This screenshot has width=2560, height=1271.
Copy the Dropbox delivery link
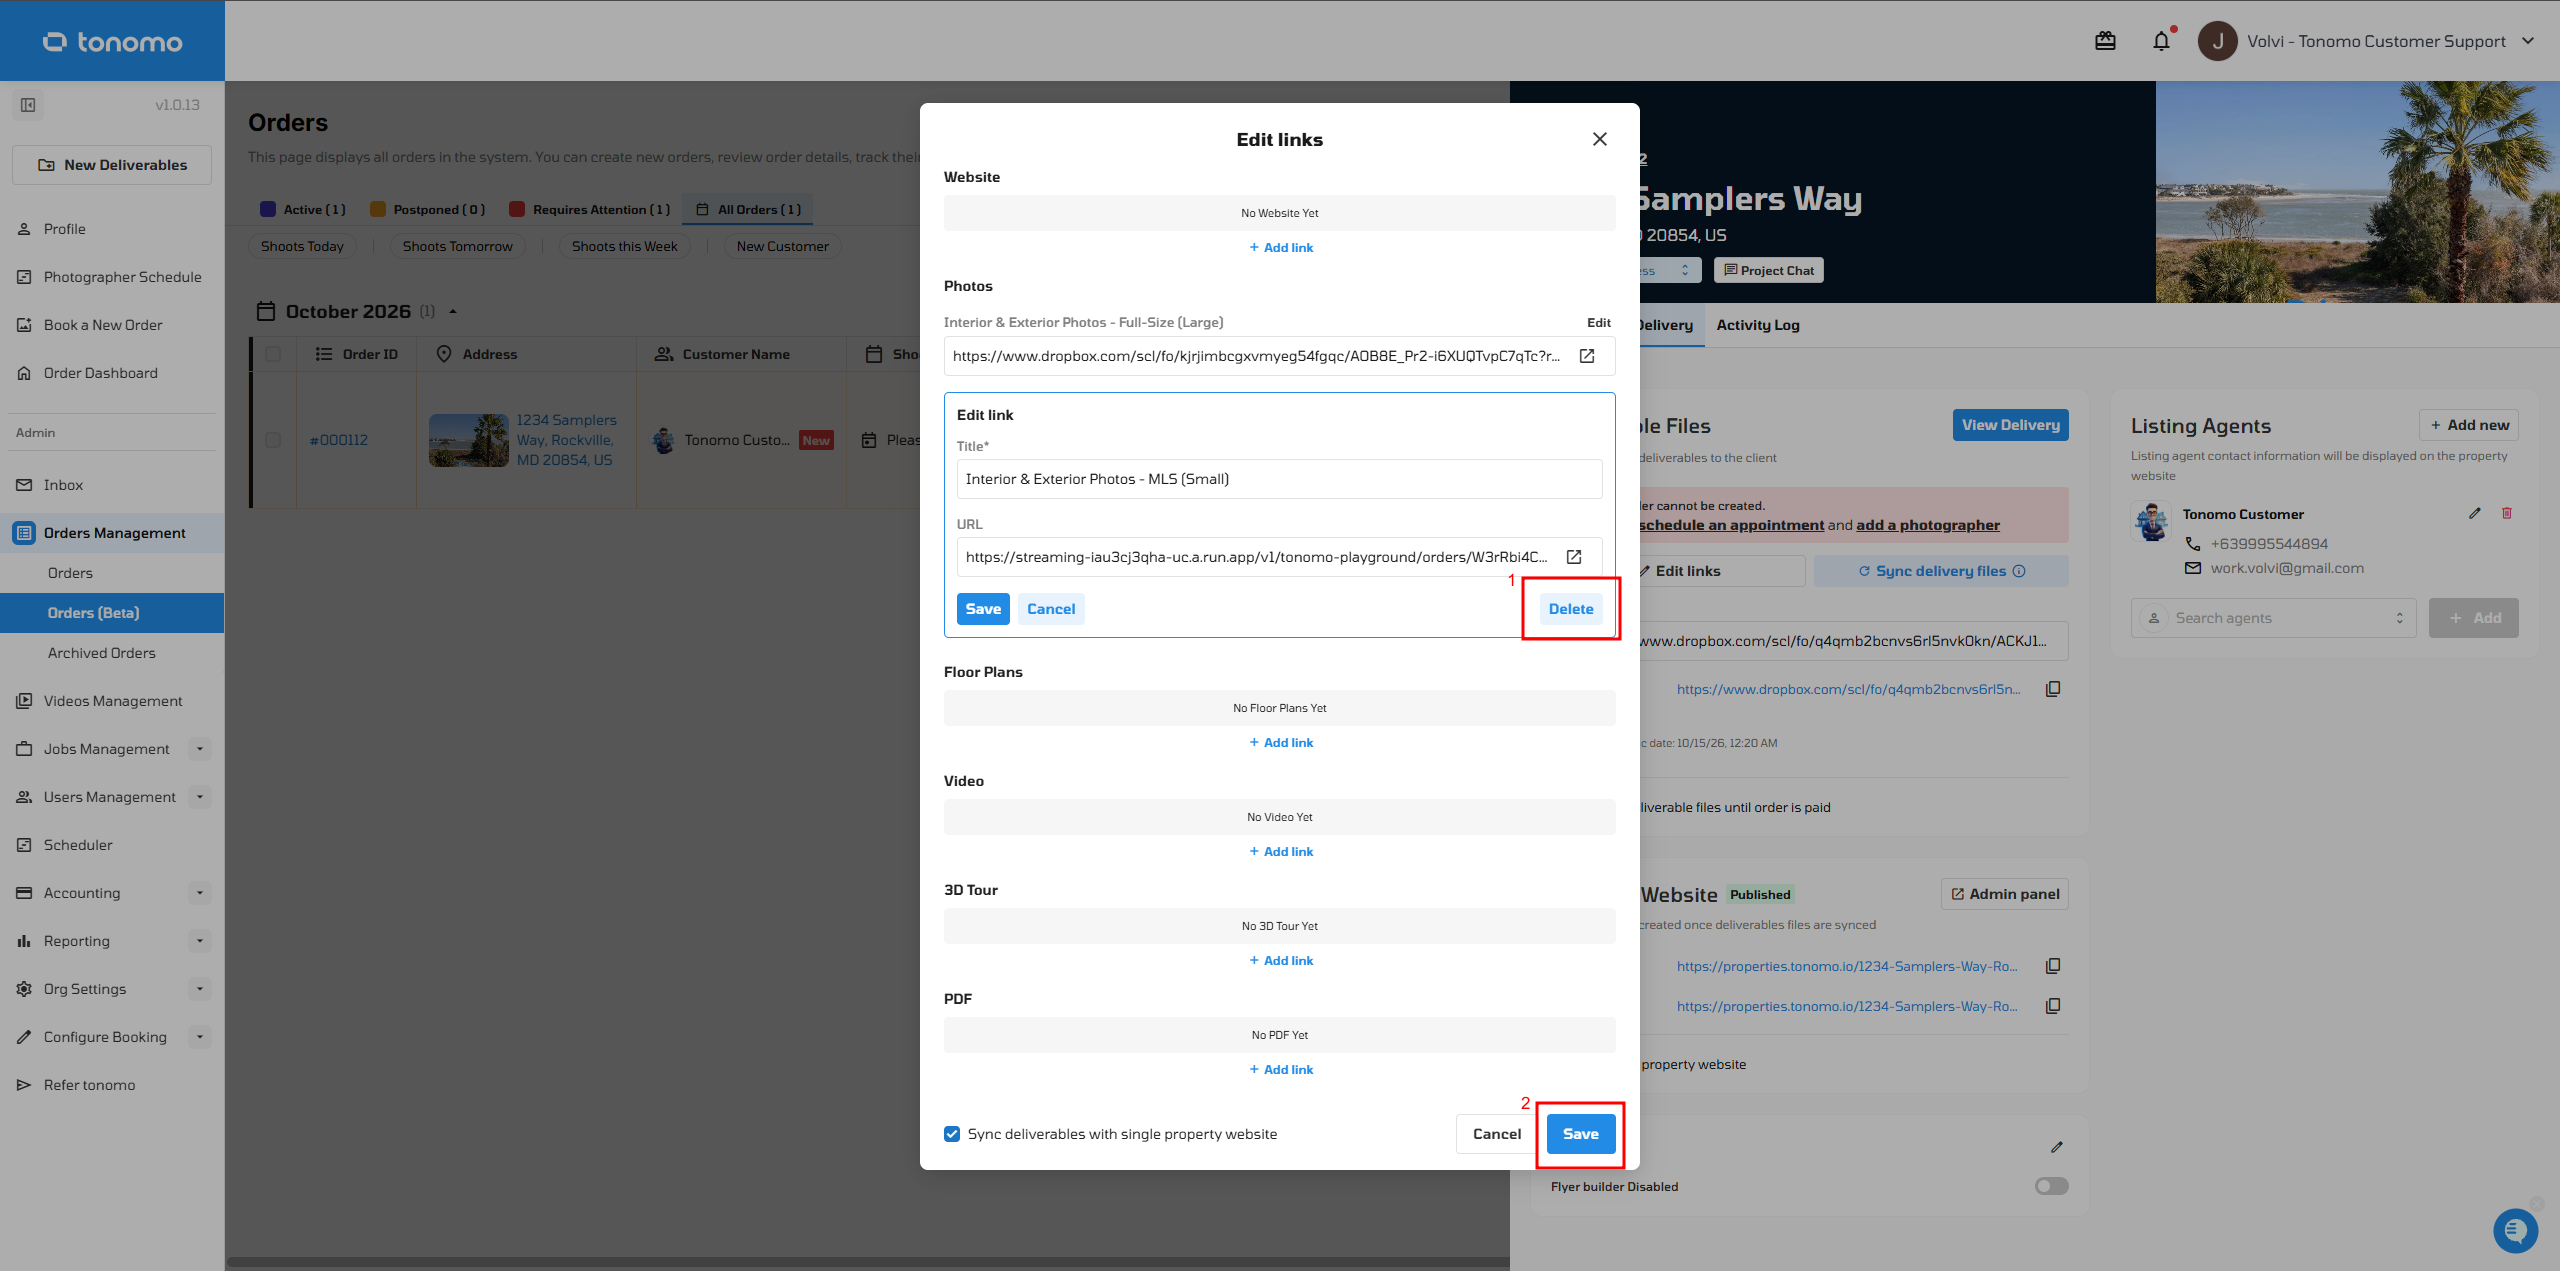point(2053,689)
